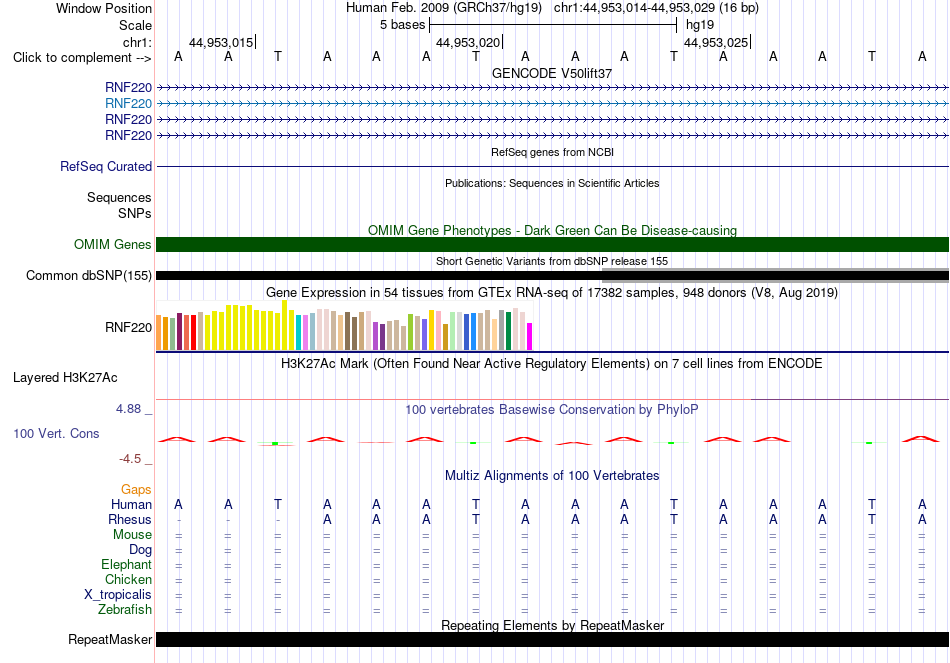Click the H3K27Ac Mark track title
The height and width of the screenshot is (663, 950).
coord(552,364)
